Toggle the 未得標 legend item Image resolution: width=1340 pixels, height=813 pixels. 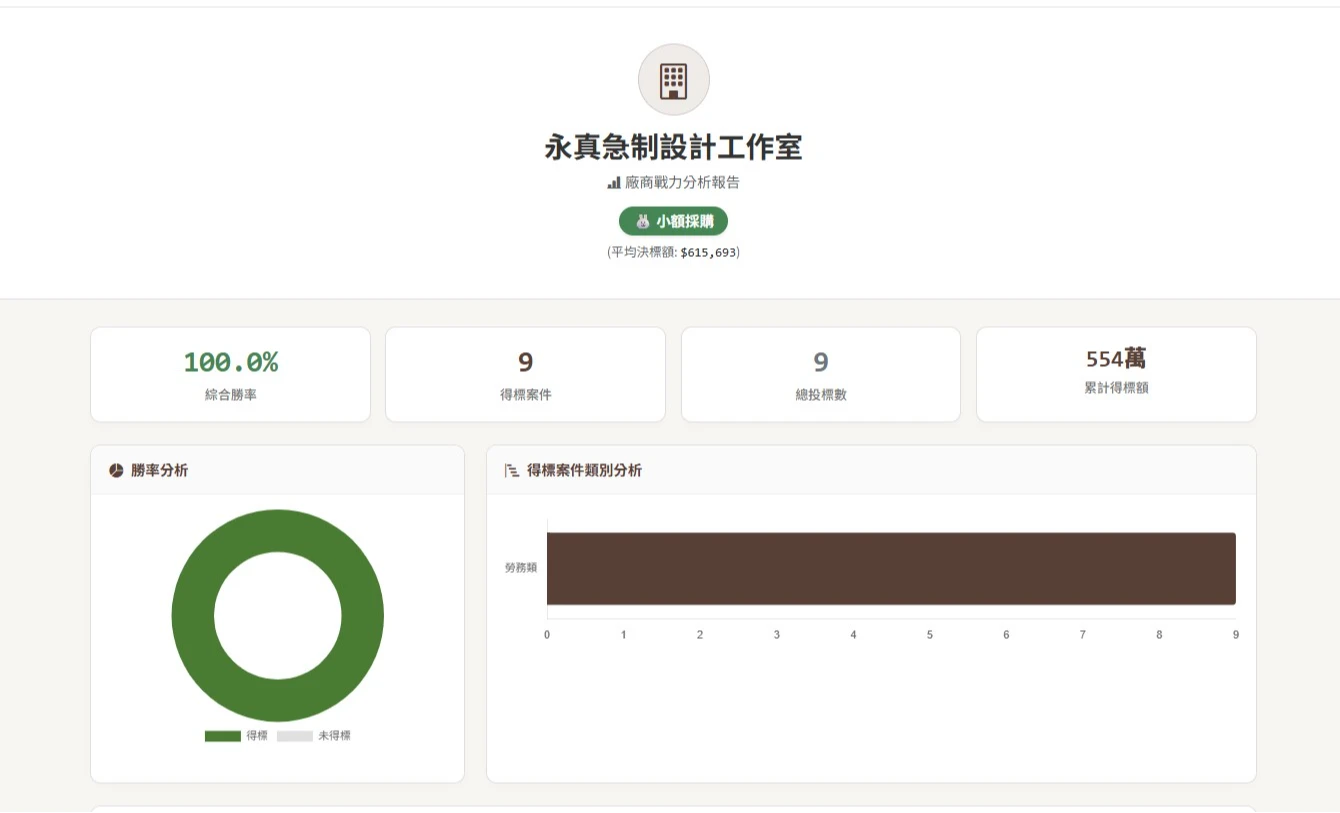click(314, 736)
